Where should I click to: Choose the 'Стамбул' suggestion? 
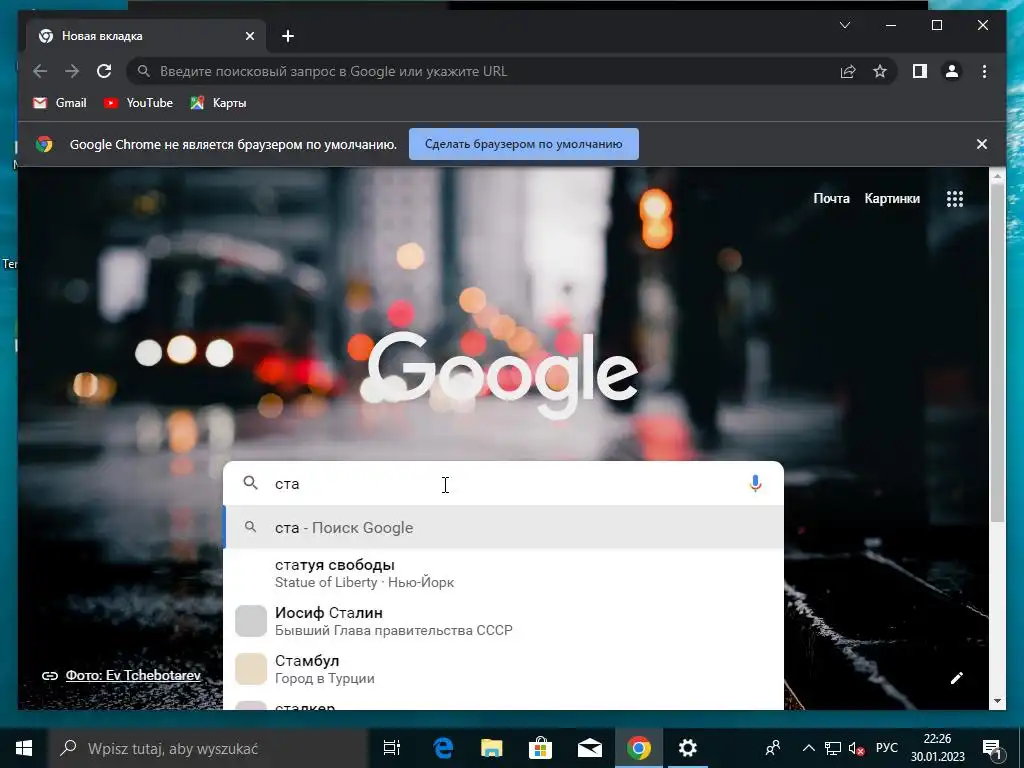click(x=503, y=669)
